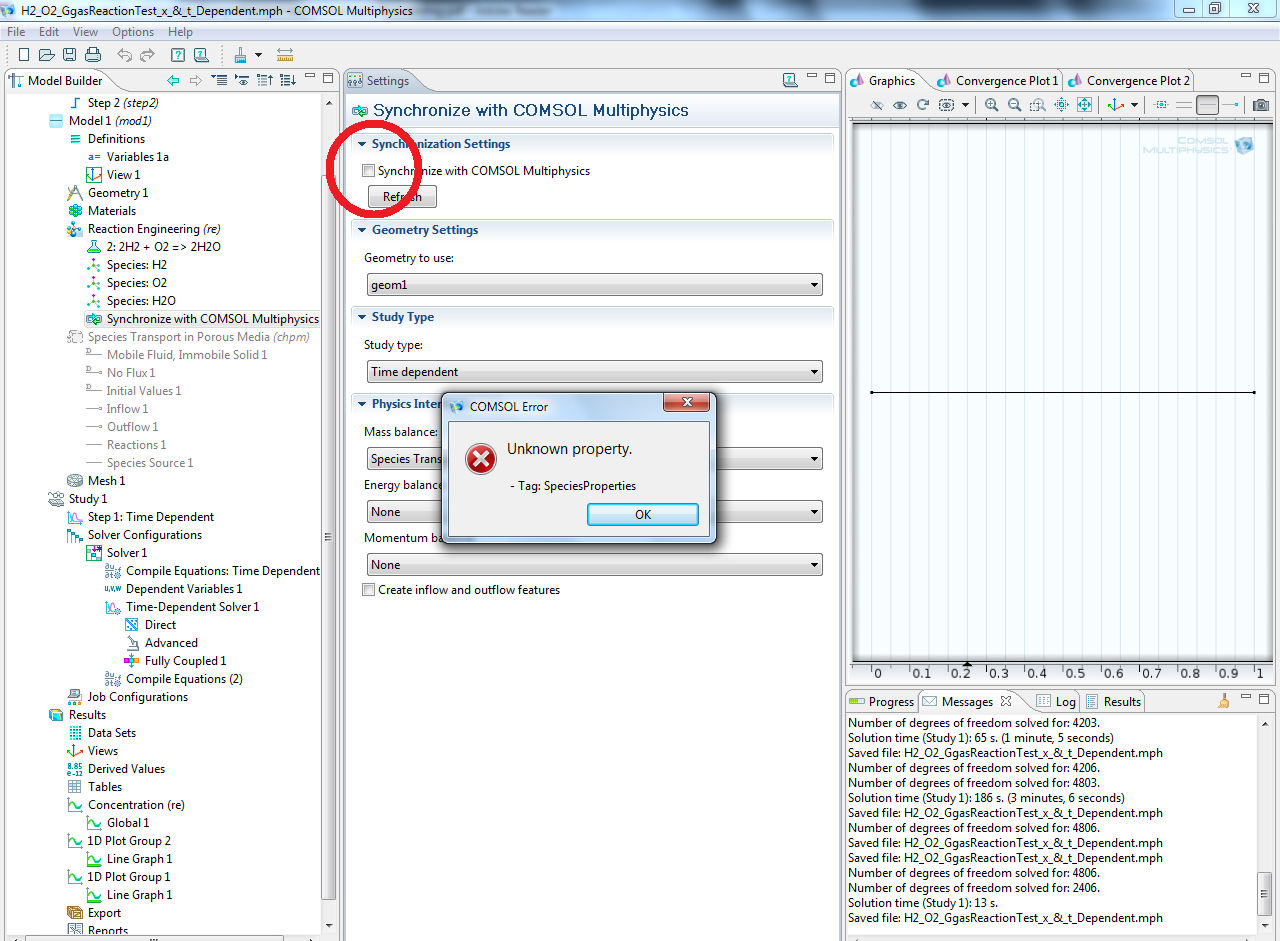The width and height of the screenshot is (1280, 941).
Task: Click Zoom Out in Graphics toolbar
Action: pyautogui.click(x=1014, y=105)
